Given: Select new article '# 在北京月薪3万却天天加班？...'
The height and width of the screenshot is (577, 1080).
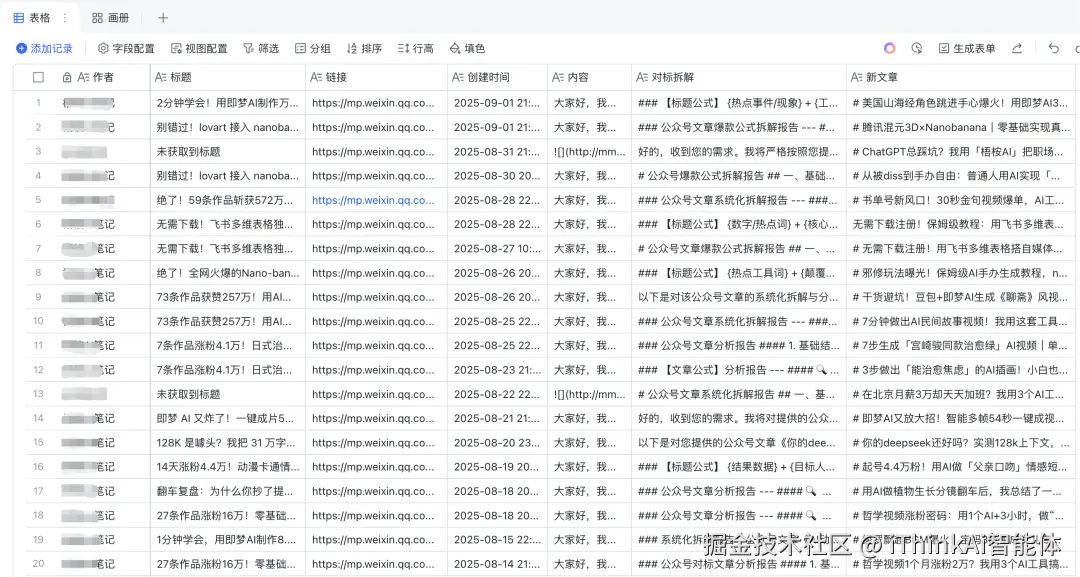Looking at the screenshot, I should (x=962, y=394).
